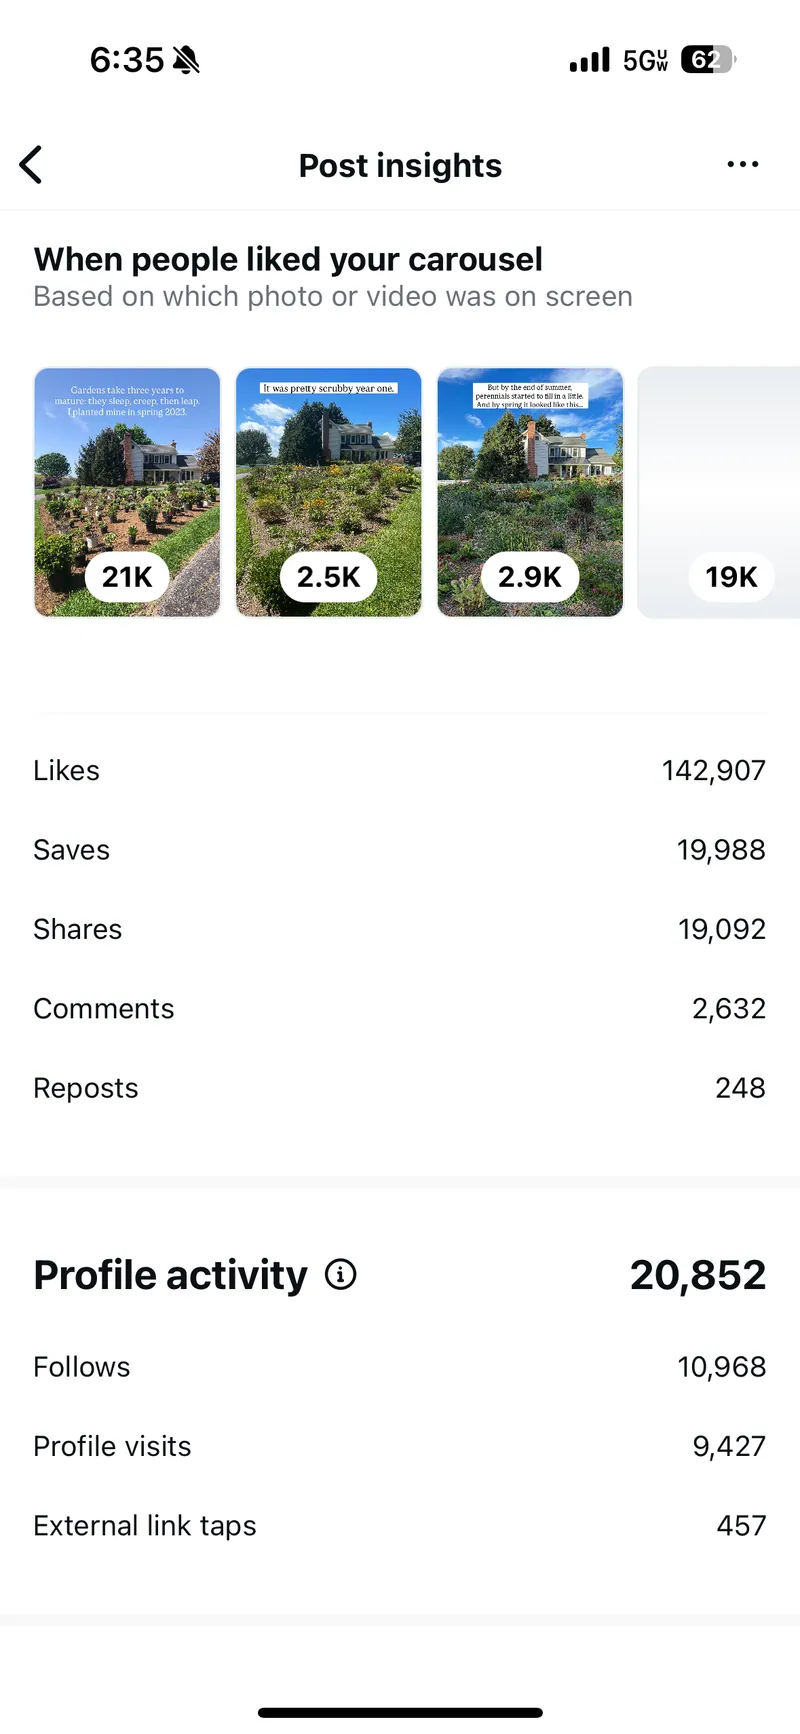Screen dimensions: 800x1734
Task: Open second carousel photo with 2.5K likes
Action: (x=328, y=492)
